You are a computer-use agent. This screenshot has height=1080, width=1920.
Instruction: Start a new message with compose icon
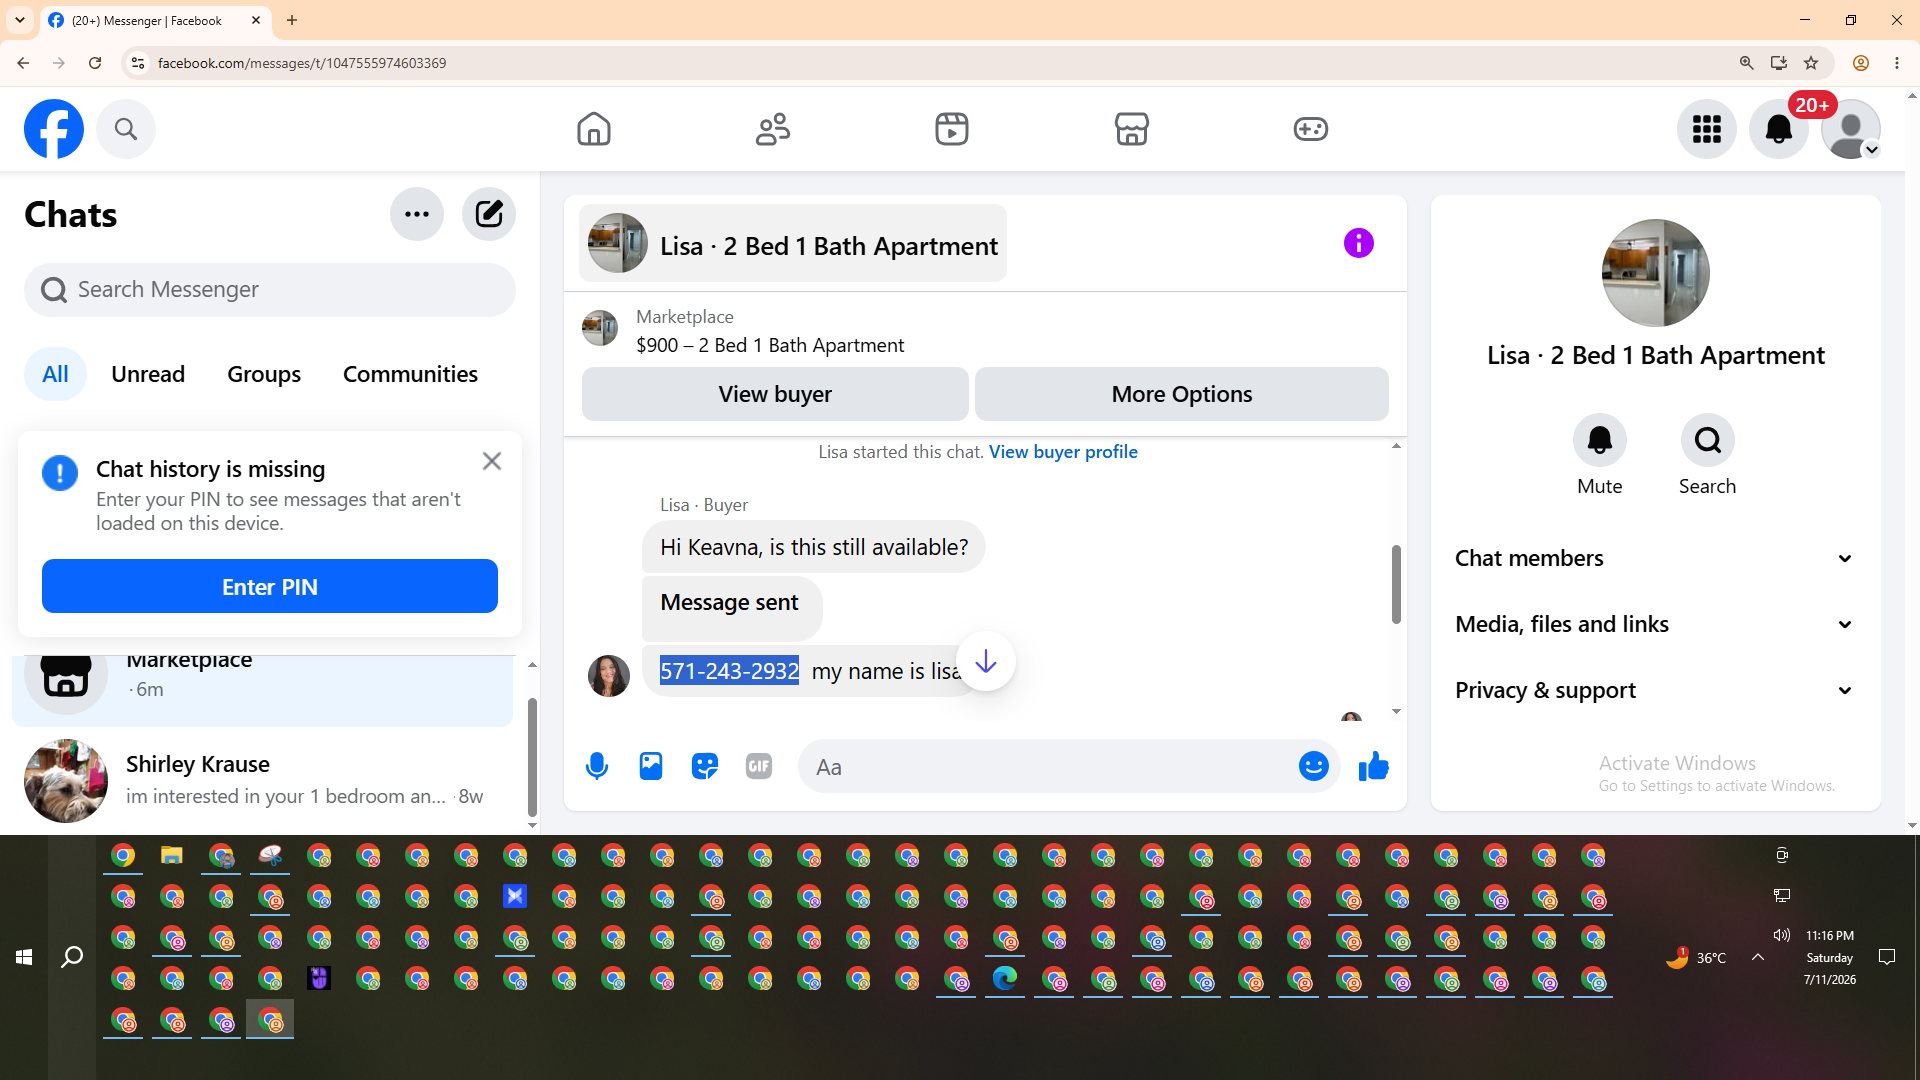coord(489,214)
